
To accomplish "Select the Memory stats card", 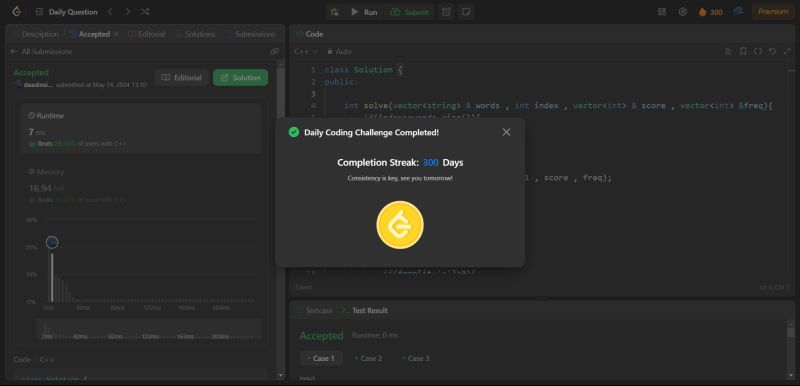I will coord(141,187).
